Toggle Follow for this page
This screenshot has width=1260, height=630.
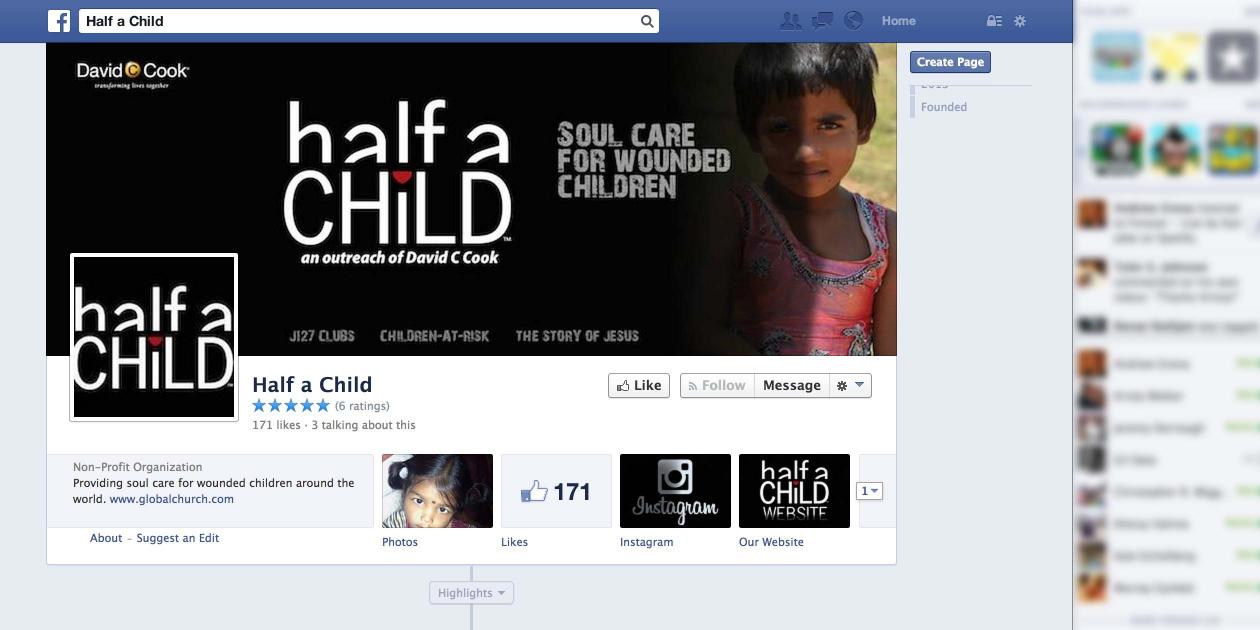click(717, 385)
